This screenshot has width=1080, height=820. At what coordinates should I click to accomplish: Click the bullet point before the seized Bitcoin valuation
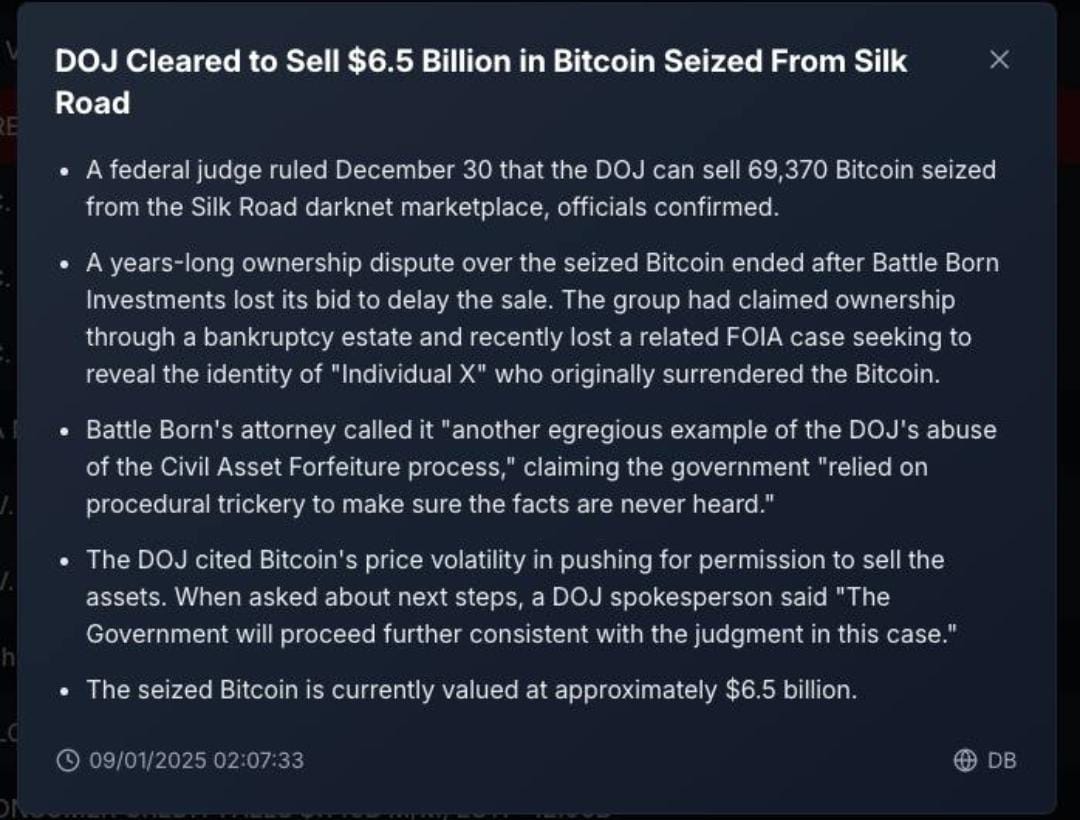point(64,691)
